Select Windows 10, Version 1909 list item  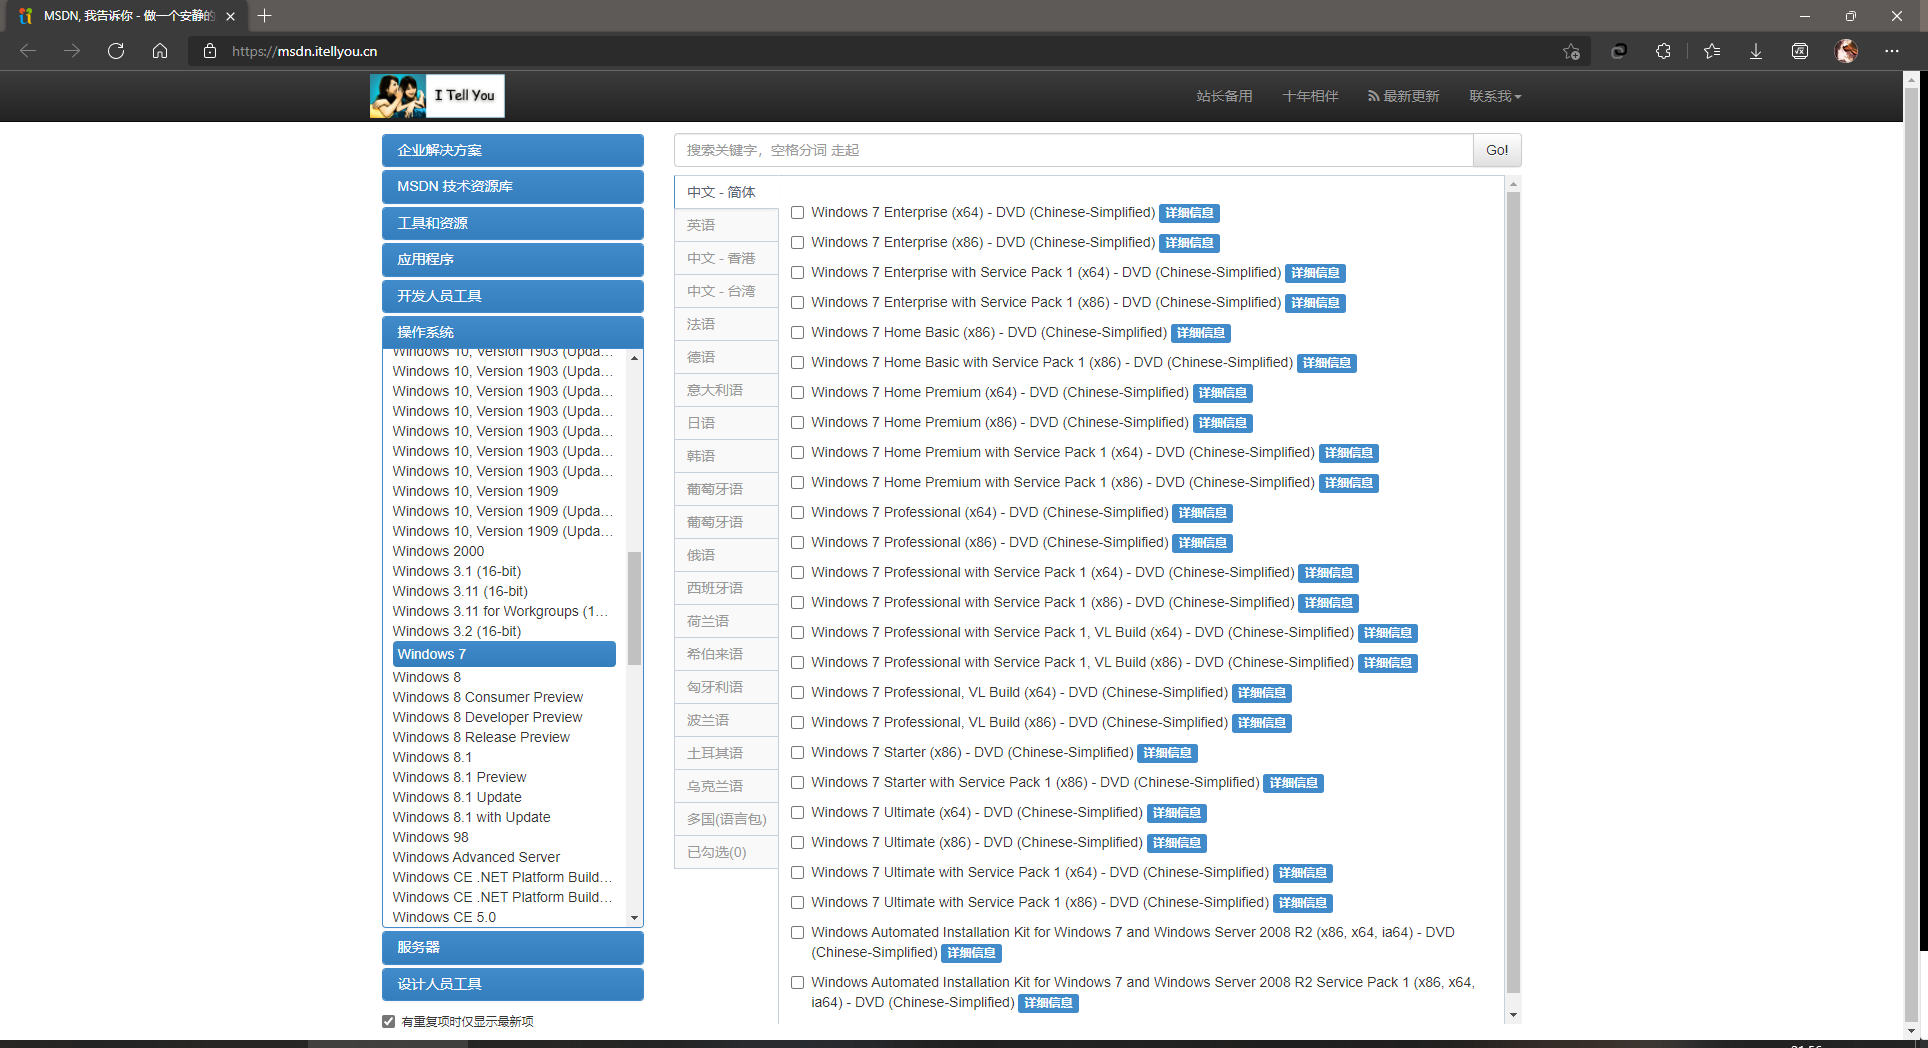[x=475, y=491]
